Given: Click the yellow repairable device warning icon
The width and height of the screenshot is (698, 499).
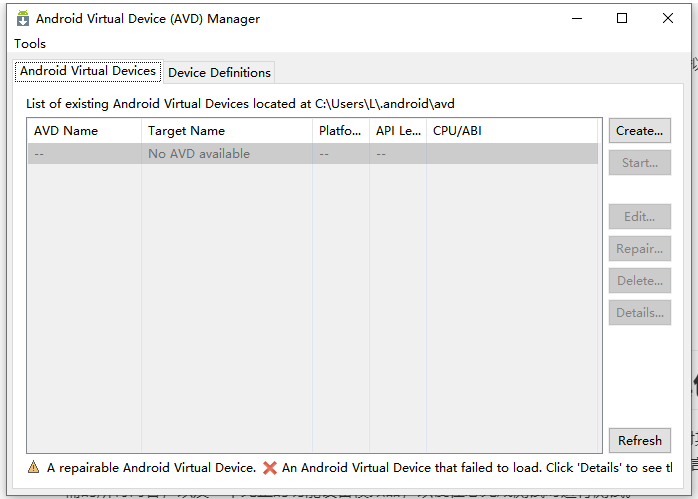Looking at the screenshot, I should [33, 467].
